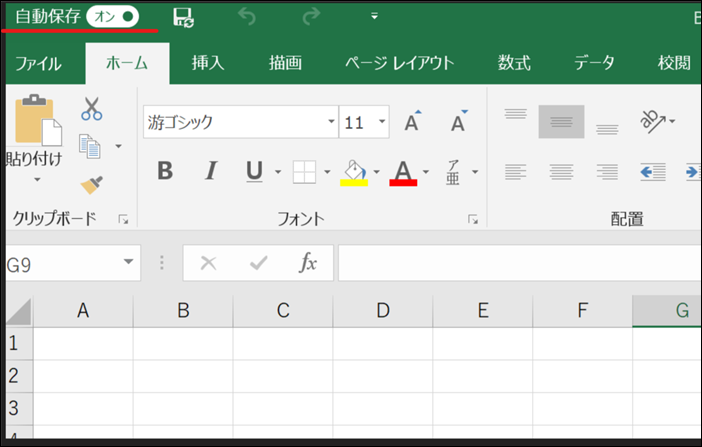Click the scissors cut icon
This screenshot has height=447, width=702.
coord(92,109)
